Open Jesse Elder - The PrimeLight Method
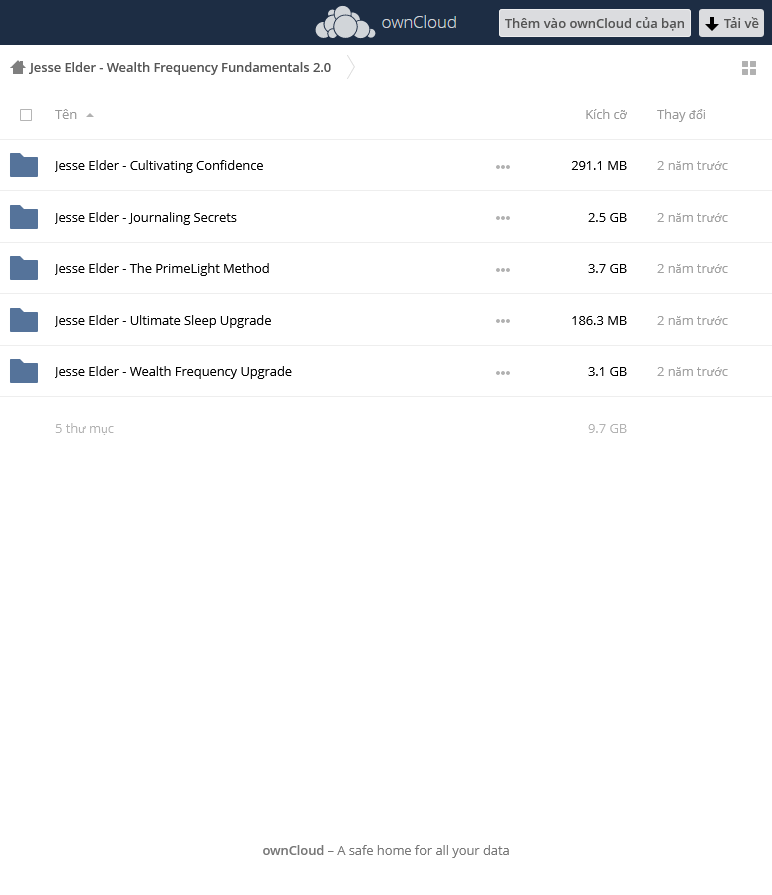Viewport: 772px width, 895px height. pos(162,268)
